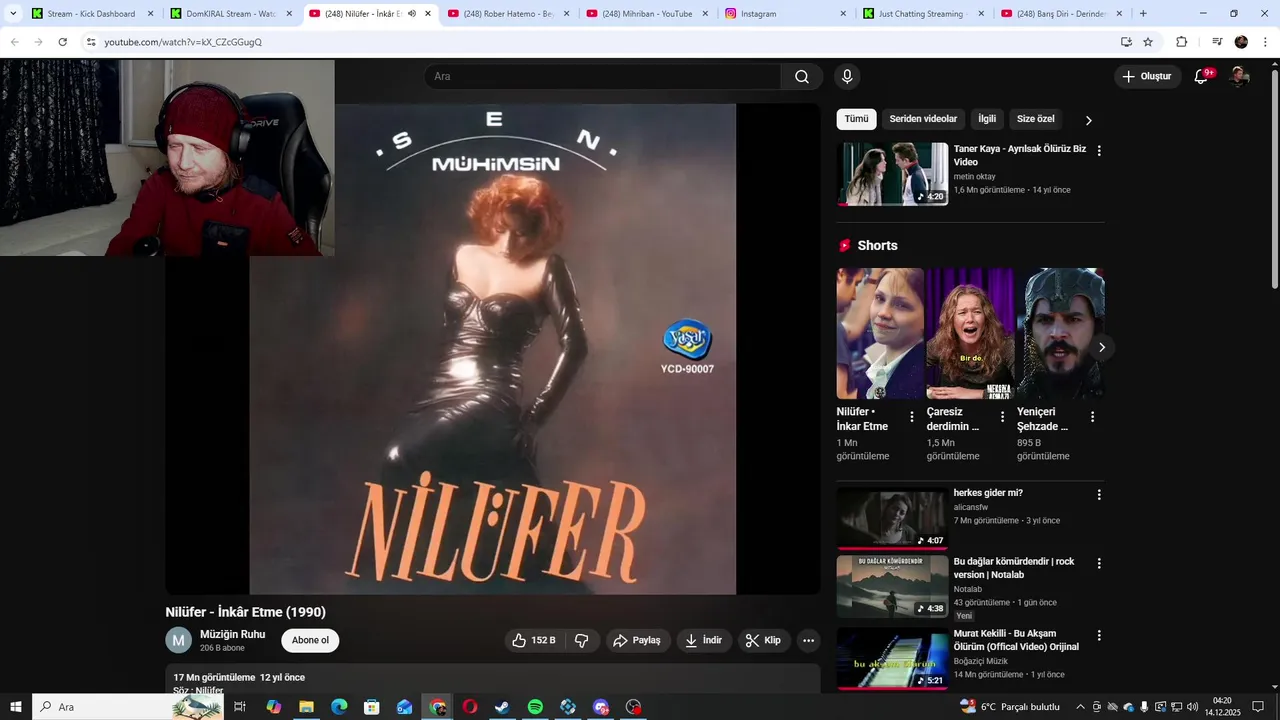Open options for Nilüfer • İnkar Etme short

(x=911, y=417)
